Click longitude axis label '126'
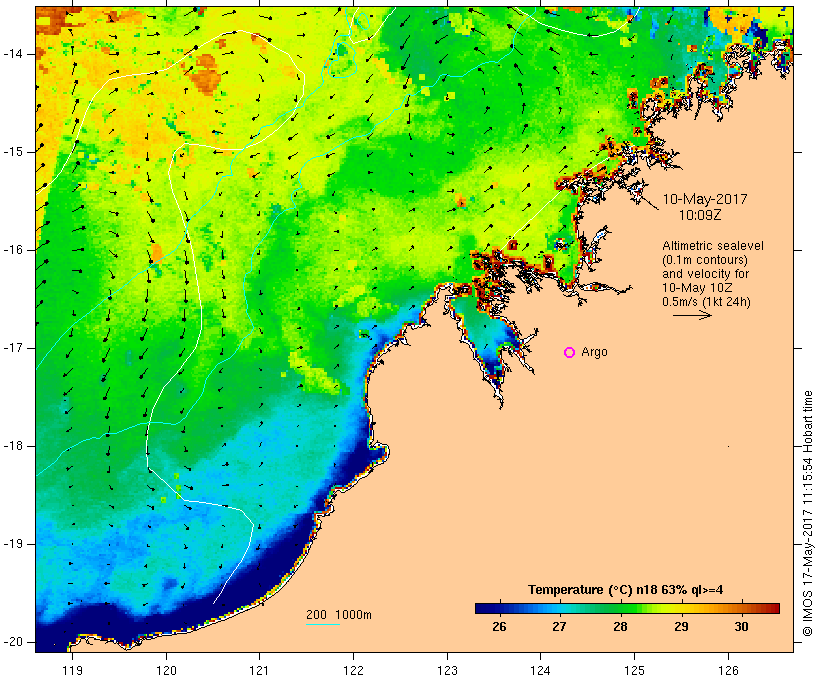Screen dimensions: 820x680 click(728, 671)
